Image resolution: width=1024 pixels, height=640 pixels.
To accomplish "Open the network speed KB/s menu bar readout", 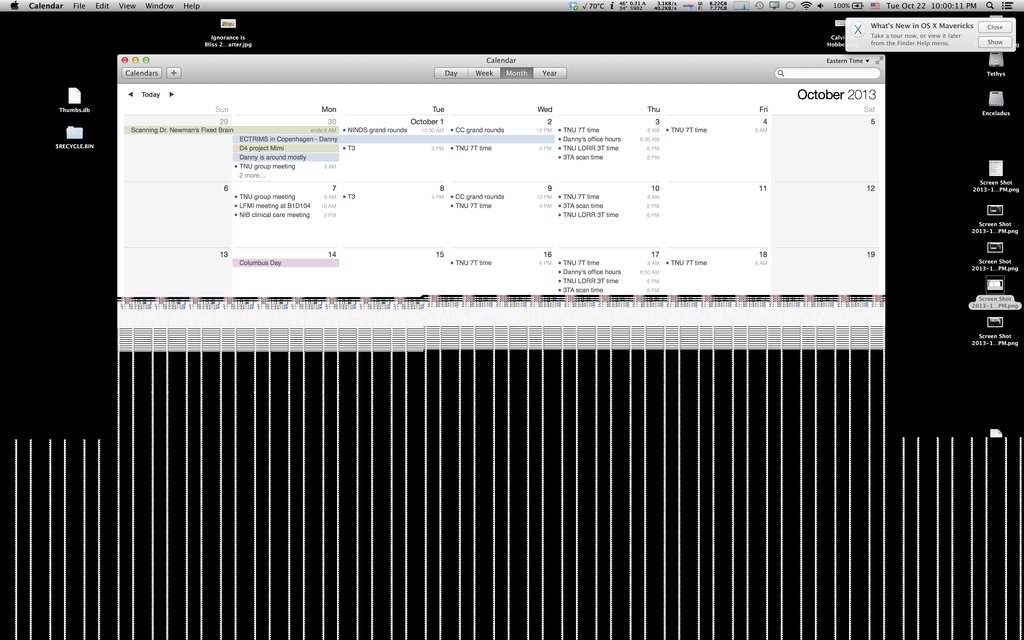I will pos(665,6).
